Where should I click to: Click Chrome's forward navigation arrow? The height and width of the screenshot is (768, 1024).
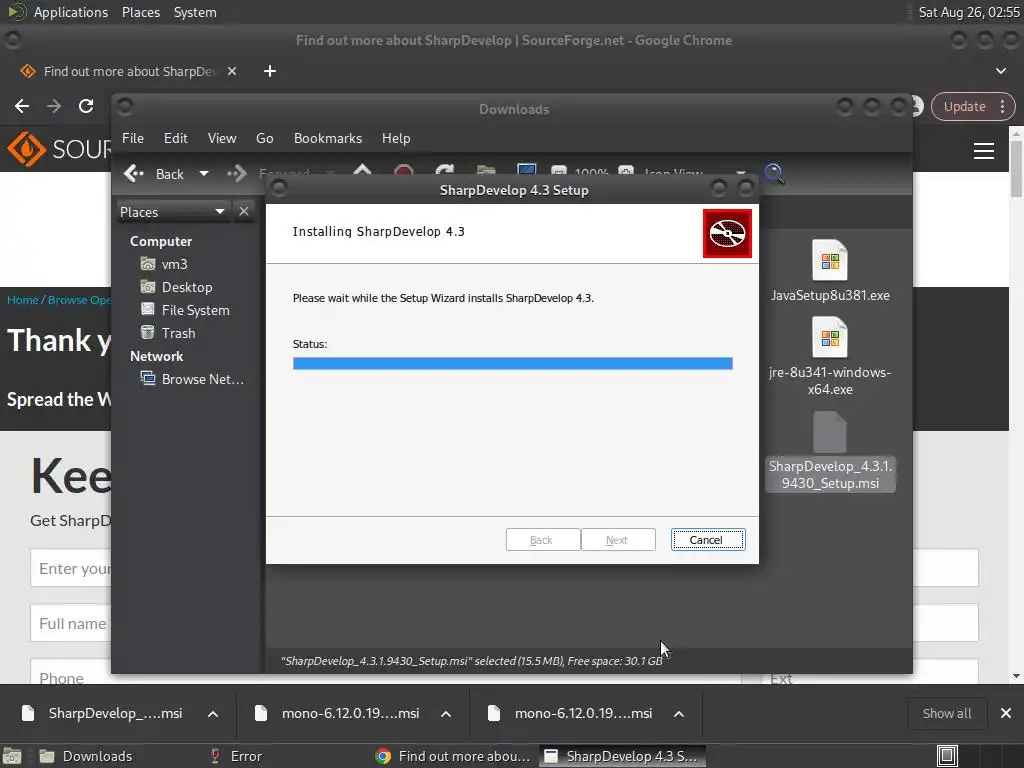[54, 106]
